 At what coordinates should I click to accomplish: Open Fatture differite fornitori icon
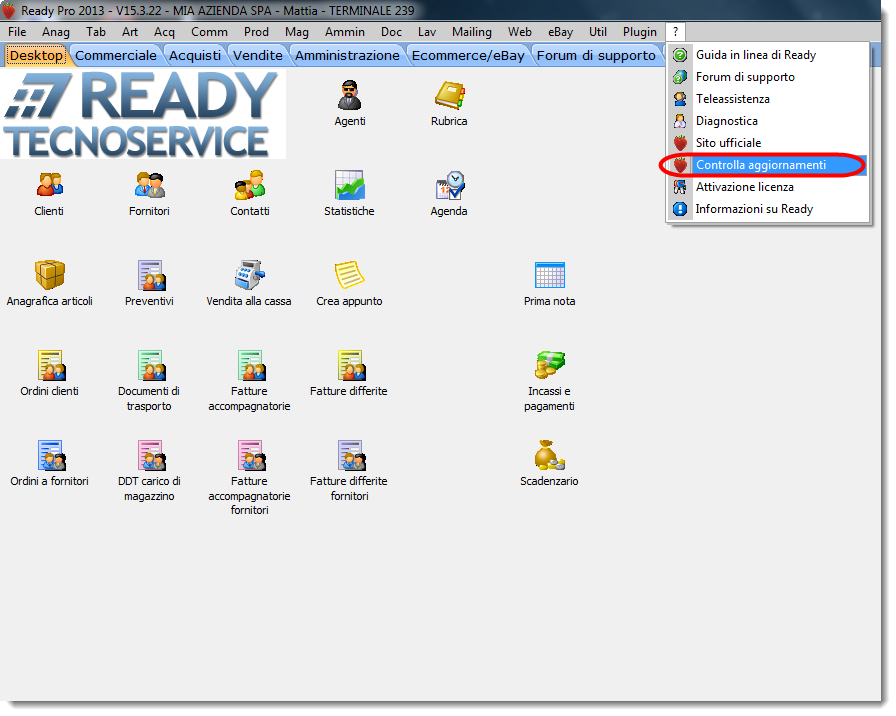(x=349, y=455)
